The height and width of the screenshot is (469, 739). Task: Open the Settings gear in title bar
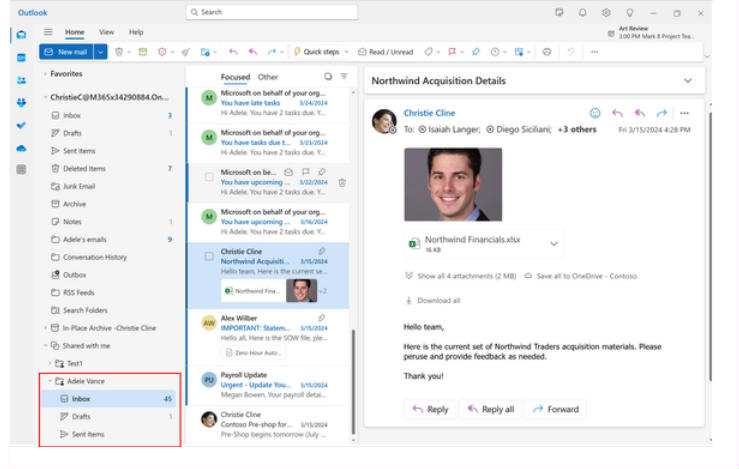pos(606,13)
